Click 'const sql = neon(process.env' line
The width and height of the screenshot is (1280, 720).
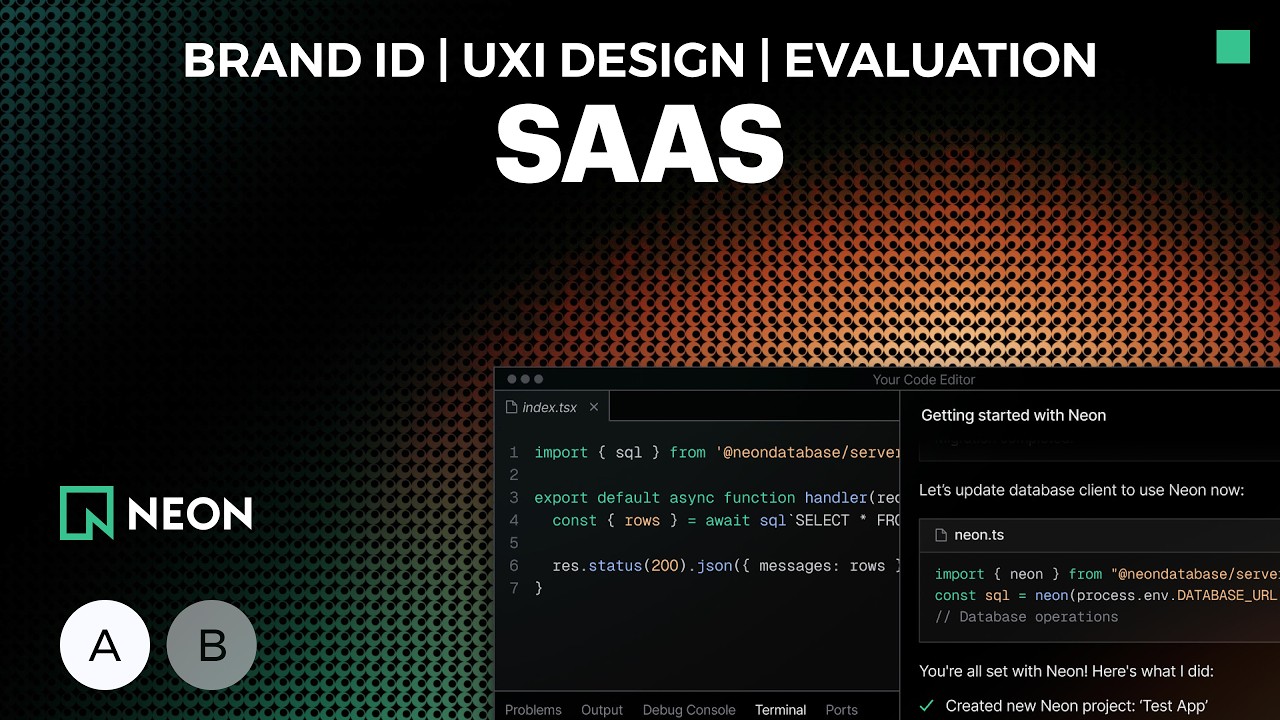click(1106, 595)
